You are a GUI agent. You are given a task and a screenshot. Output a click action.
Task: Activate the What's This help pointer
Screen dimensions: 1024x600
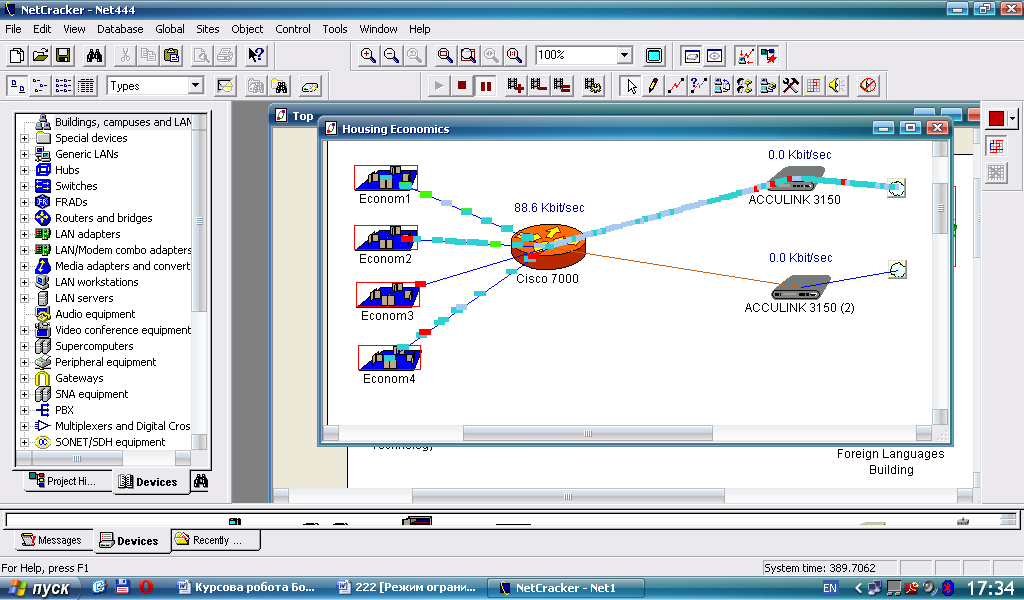pyautogui.click(x=256, y=55)
